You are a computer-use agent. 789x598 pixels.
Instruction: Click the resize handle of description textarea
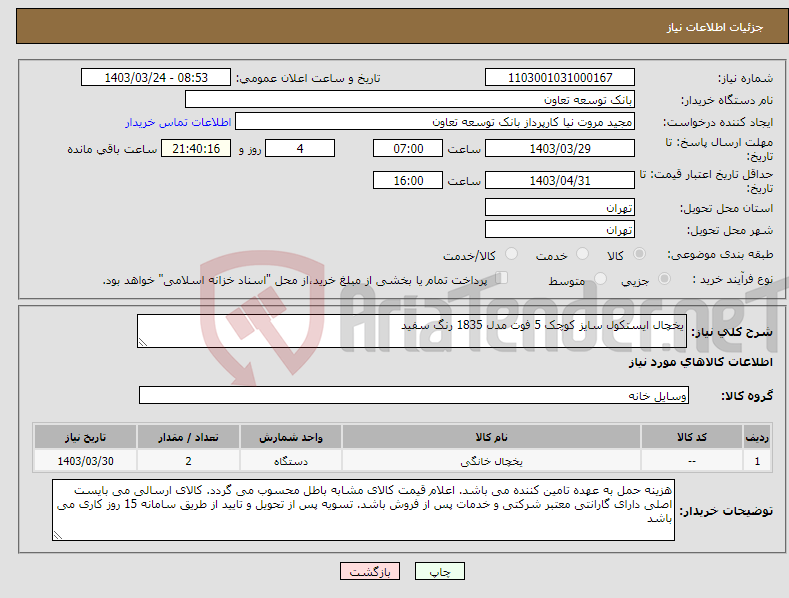tap(143, 342)
